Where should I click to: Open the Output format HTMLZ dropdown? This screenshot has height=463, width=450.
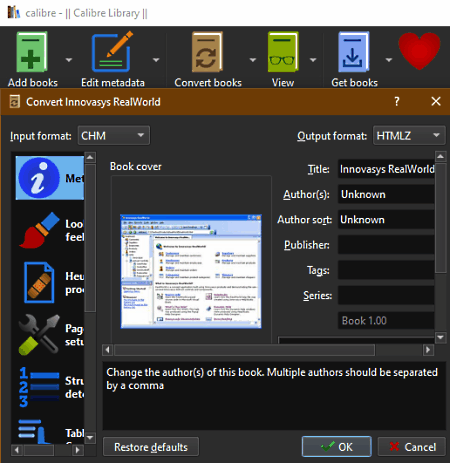409,136
